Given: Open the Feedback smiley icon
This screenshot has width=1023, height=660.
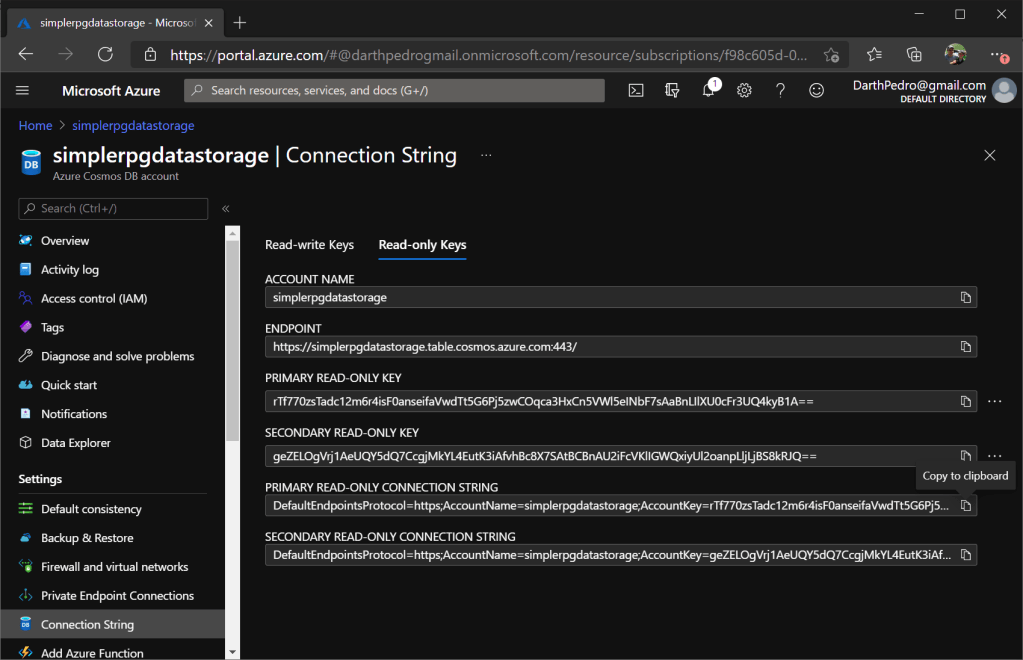Looking at the screenshot, I should click(816, 91).
